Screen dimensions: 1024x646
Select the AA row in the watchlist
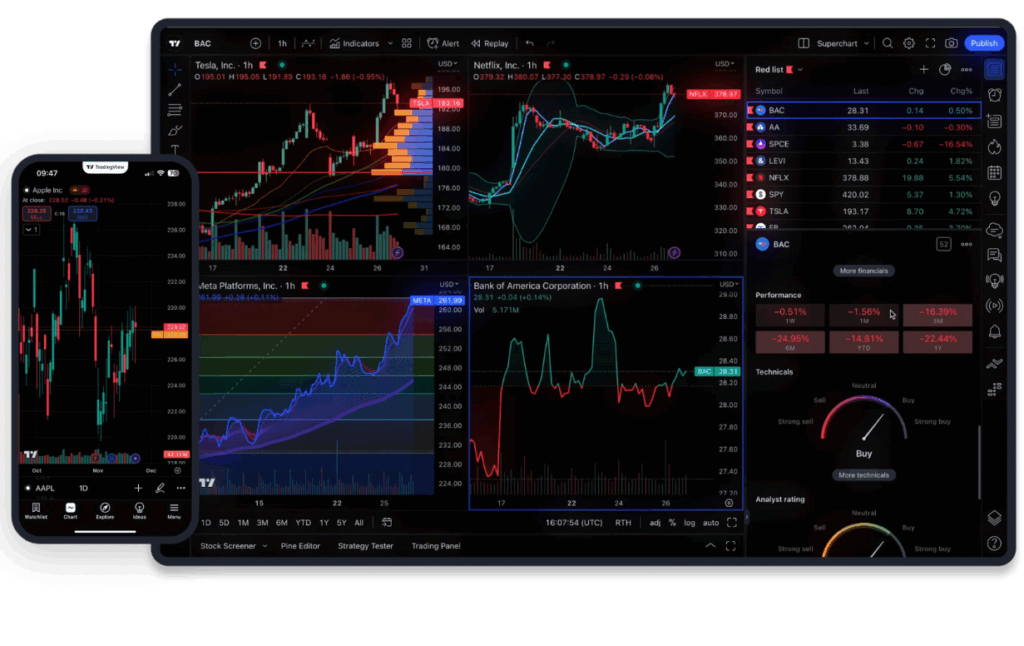tap(863, 127)
